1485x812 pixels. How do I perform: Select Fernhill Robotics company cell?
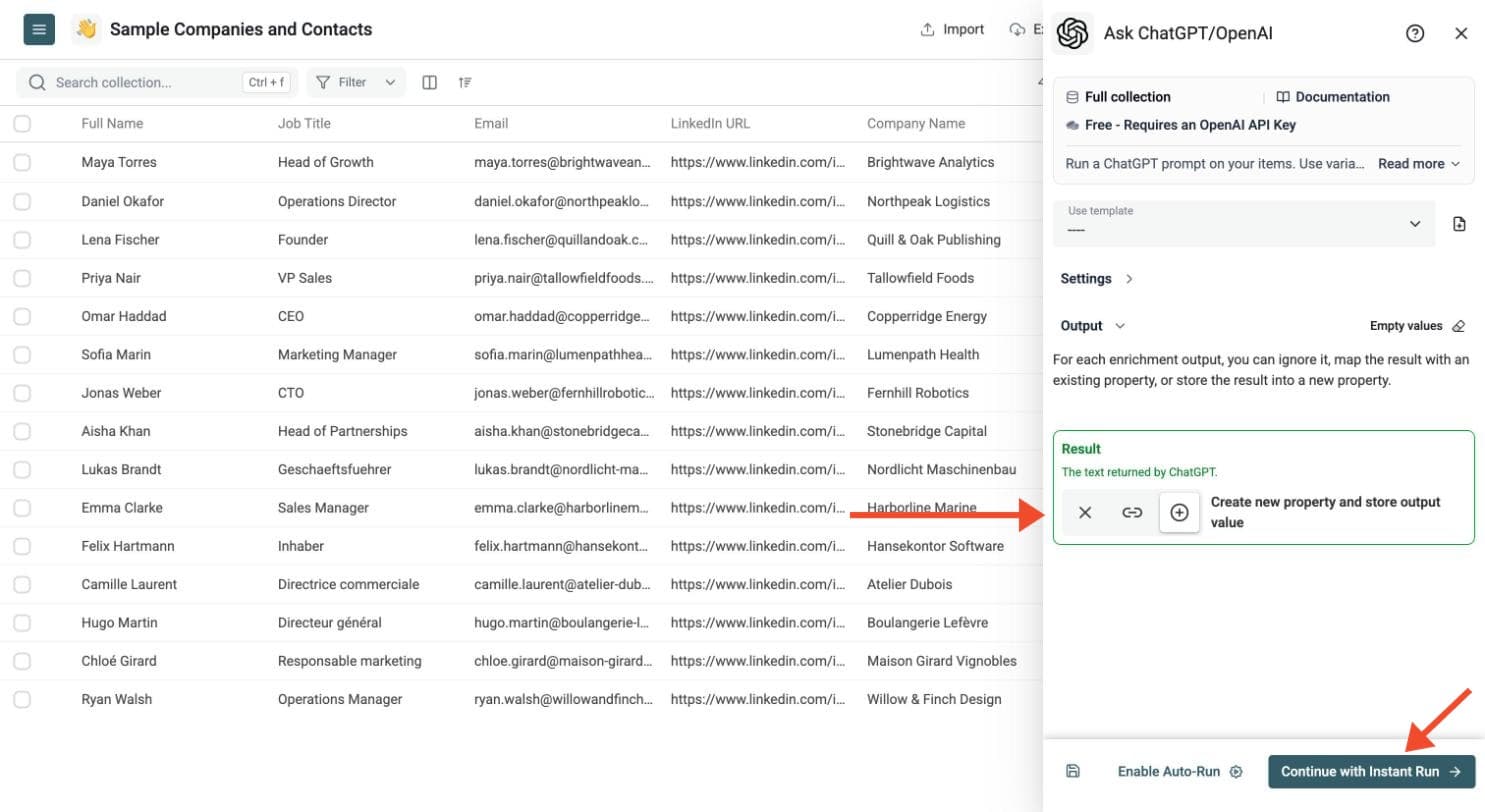(x=918, y=393)
